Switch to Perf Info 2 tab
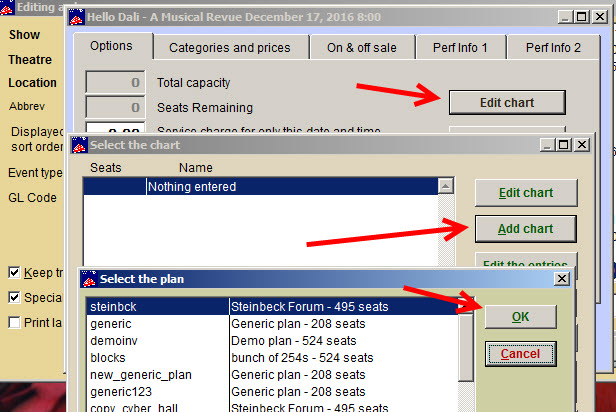The height and width of the screenshot is (412, 616). pos(553,48)
